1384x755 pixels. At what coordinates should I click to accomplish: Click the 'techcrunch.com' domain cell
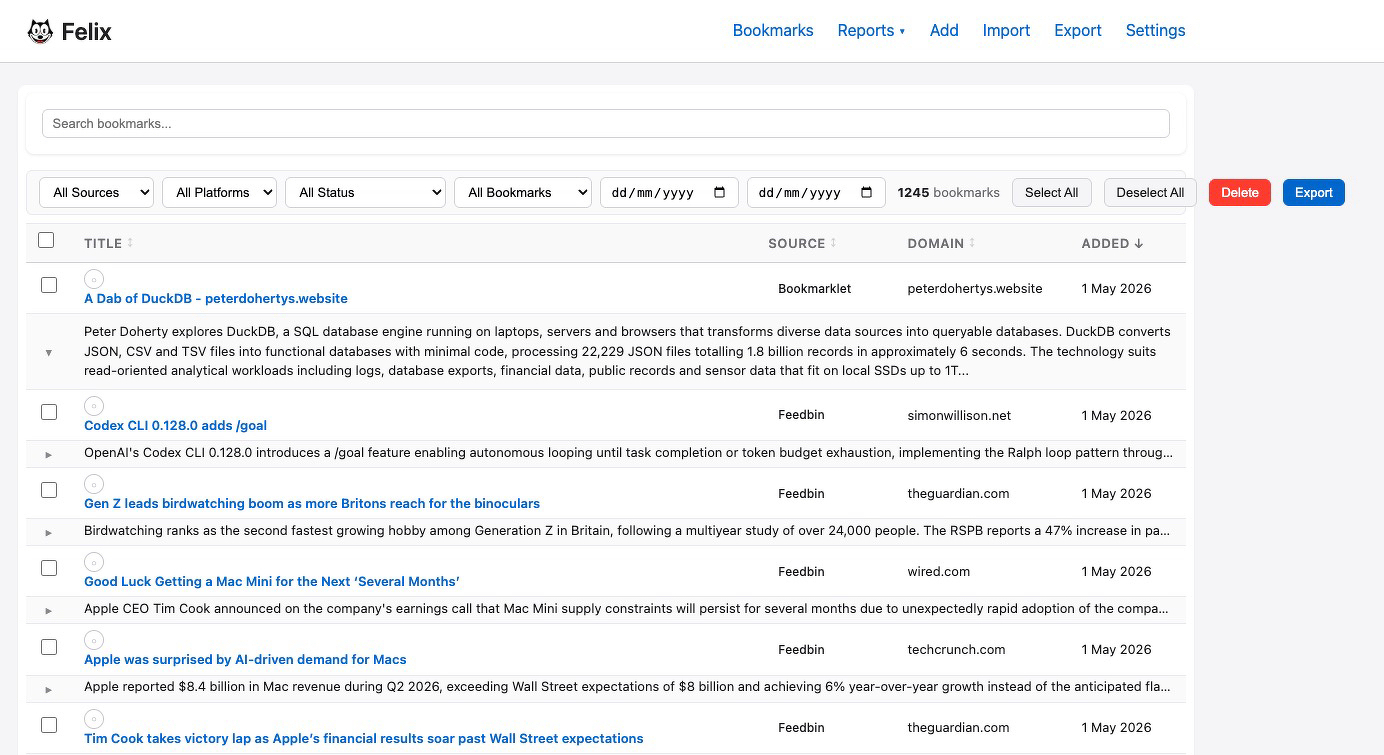click(956, 649)
